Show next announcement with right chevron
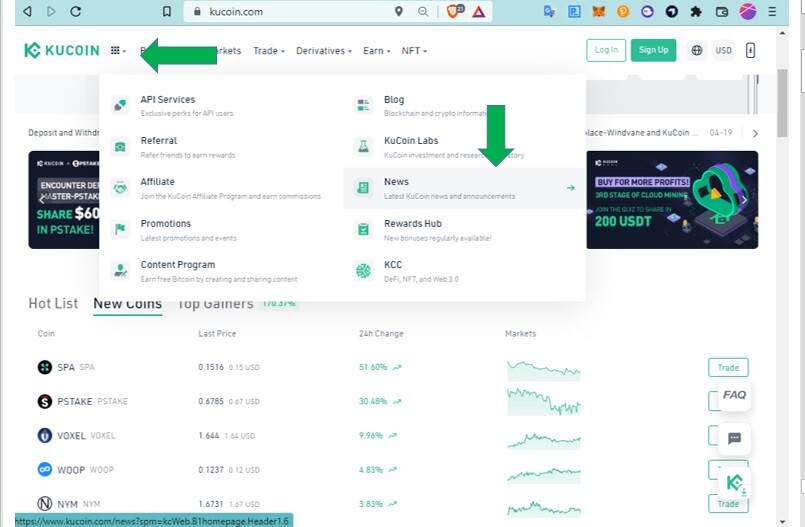This screenshot has width=805, height=527. pyautogui.click(x=755, y=133)
